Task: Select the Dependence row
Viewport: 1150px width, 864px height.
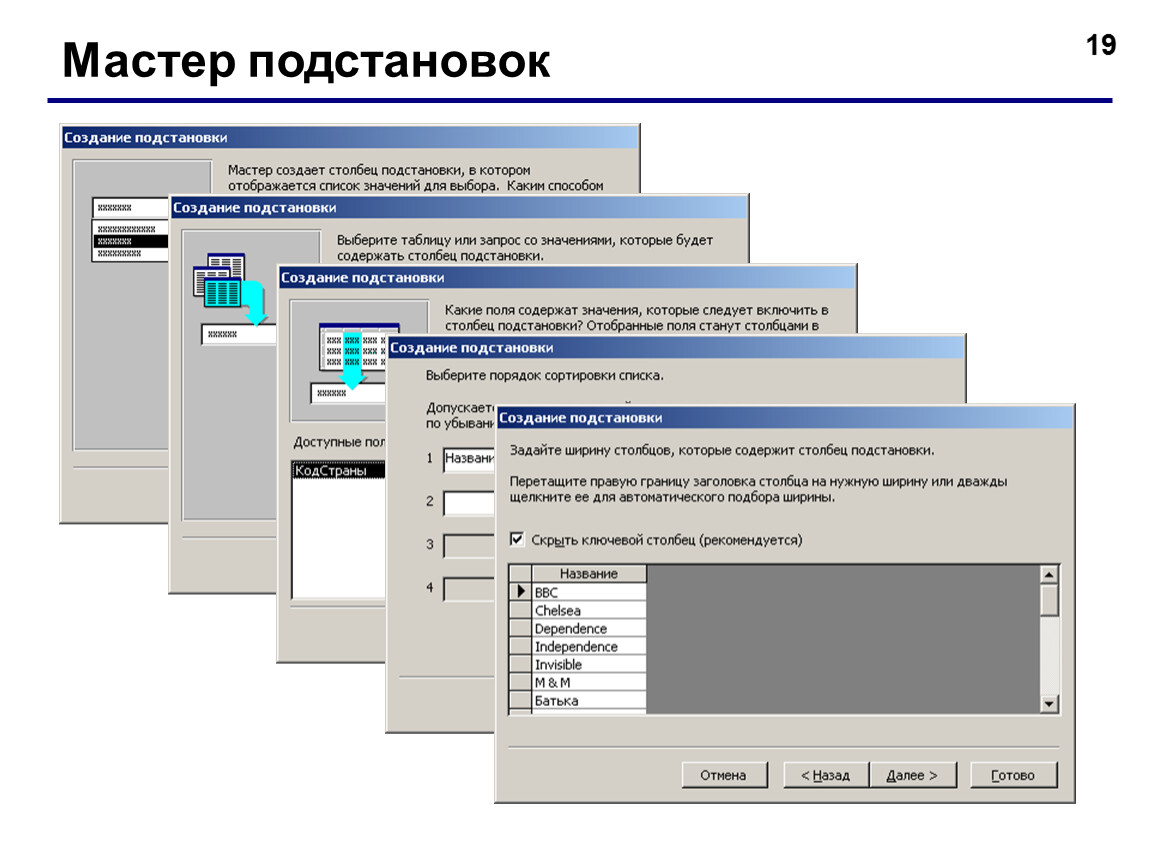Action: (589, 629)
